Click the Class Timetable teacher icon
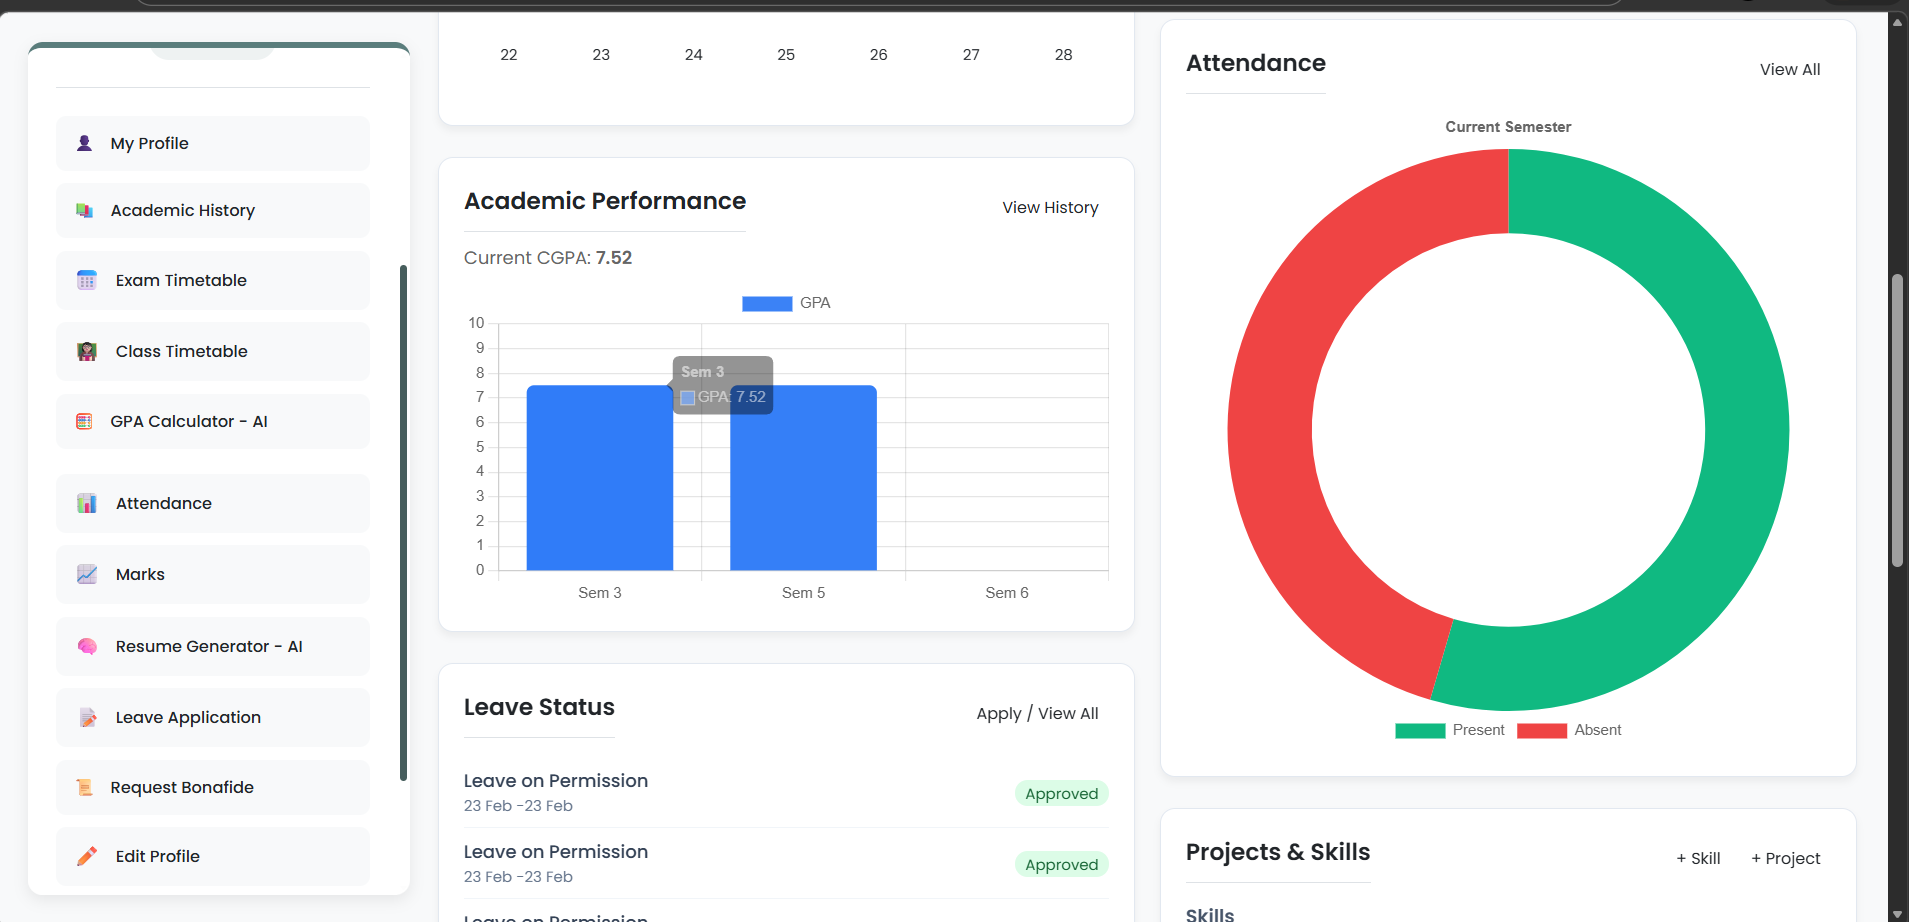Viewport: 1909px width, 922px height. click(87, 351)
